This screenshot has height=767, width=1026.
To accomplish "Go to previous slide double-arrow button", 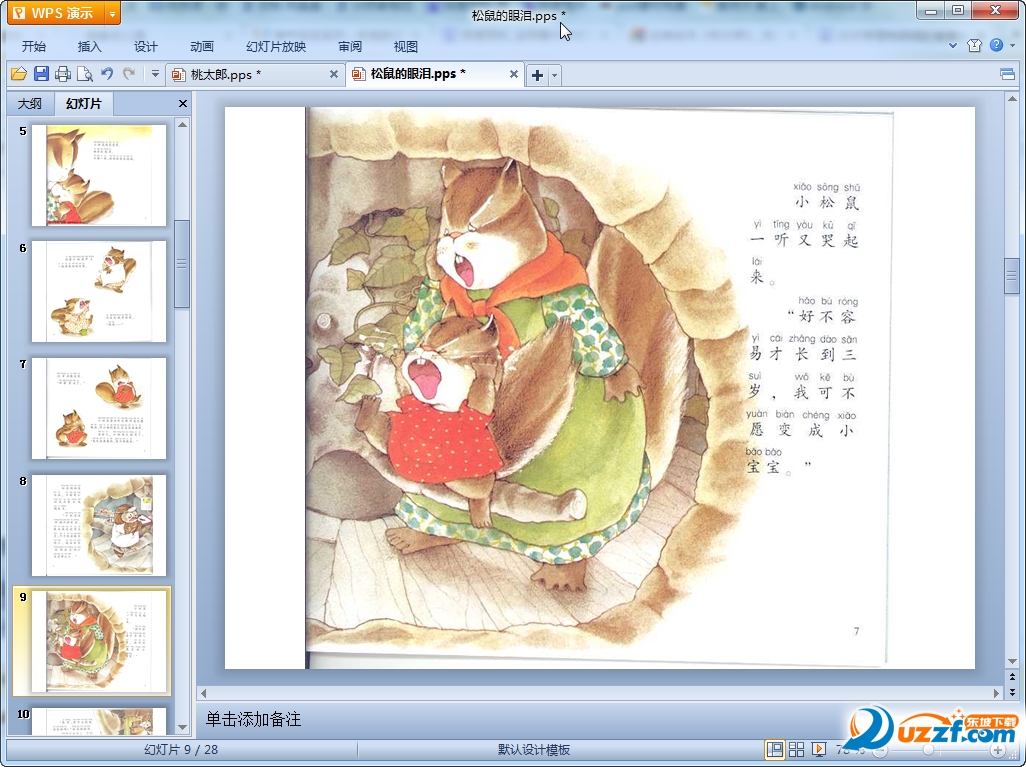I will pos(1012,677).
